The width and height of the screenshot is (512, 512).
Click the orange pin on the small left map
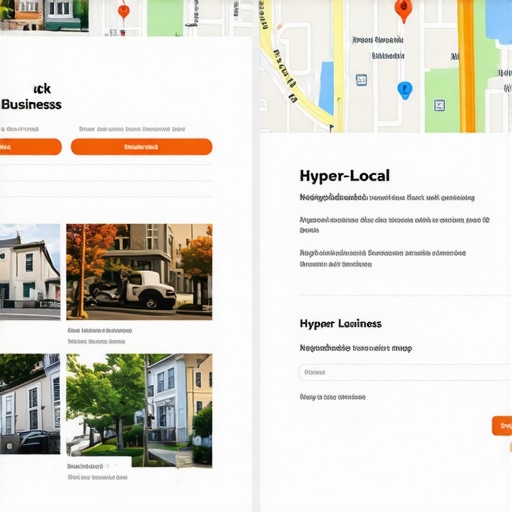point(124,11)
